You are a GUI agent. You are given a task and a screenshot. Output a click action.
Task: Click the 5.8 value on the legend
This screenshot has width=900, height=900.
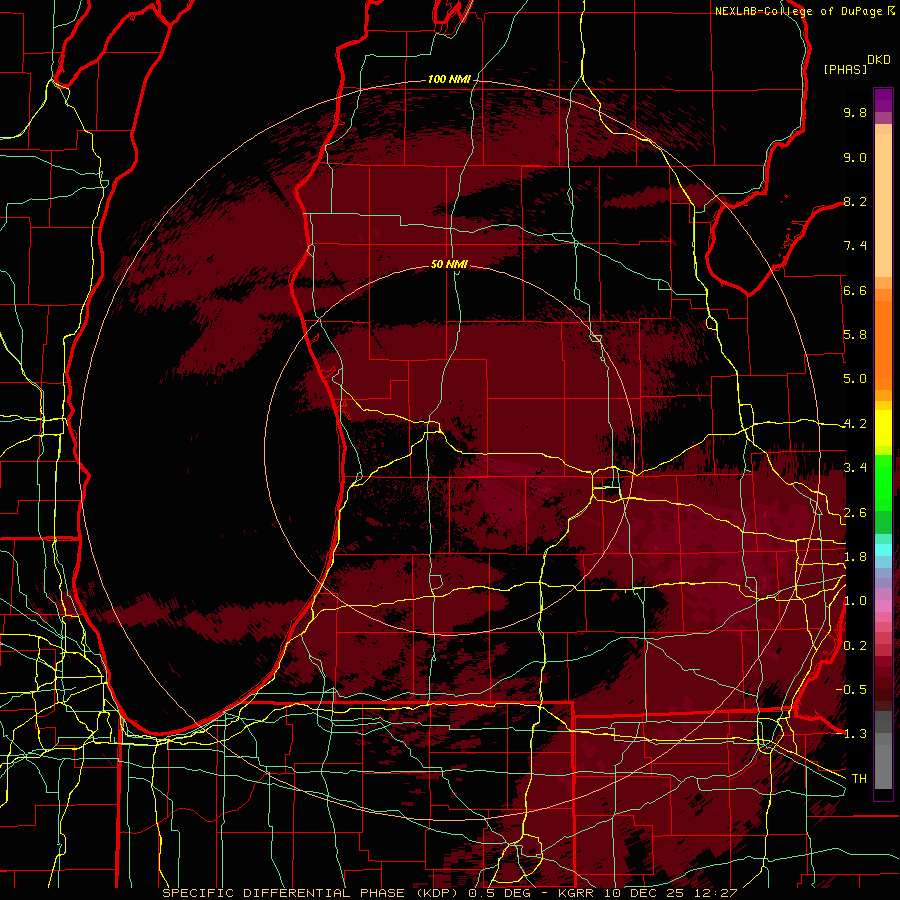855,335
